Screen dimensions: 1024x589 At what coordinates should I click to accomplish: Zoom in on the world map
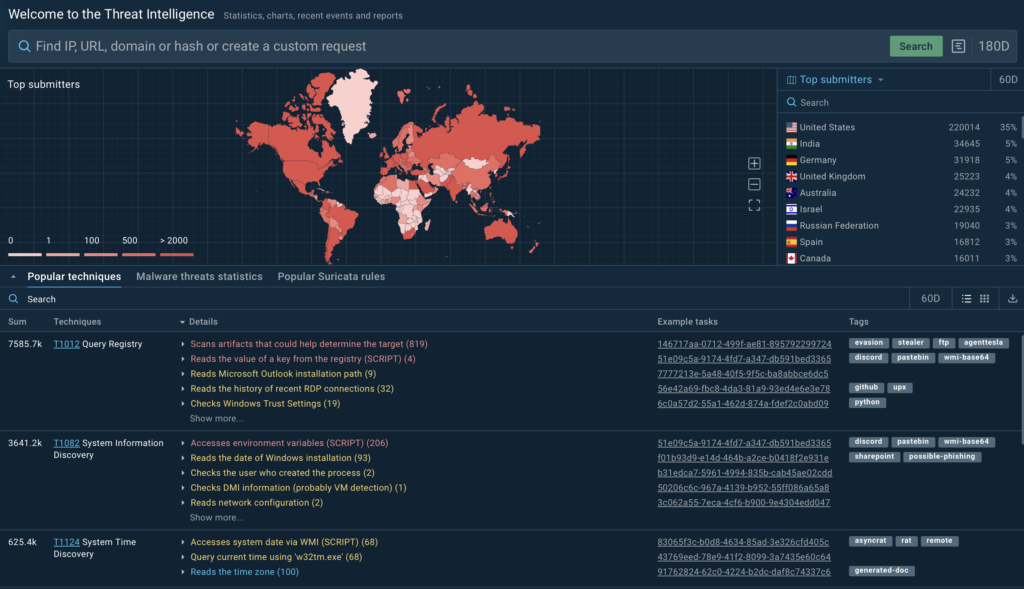pos(754,163)
